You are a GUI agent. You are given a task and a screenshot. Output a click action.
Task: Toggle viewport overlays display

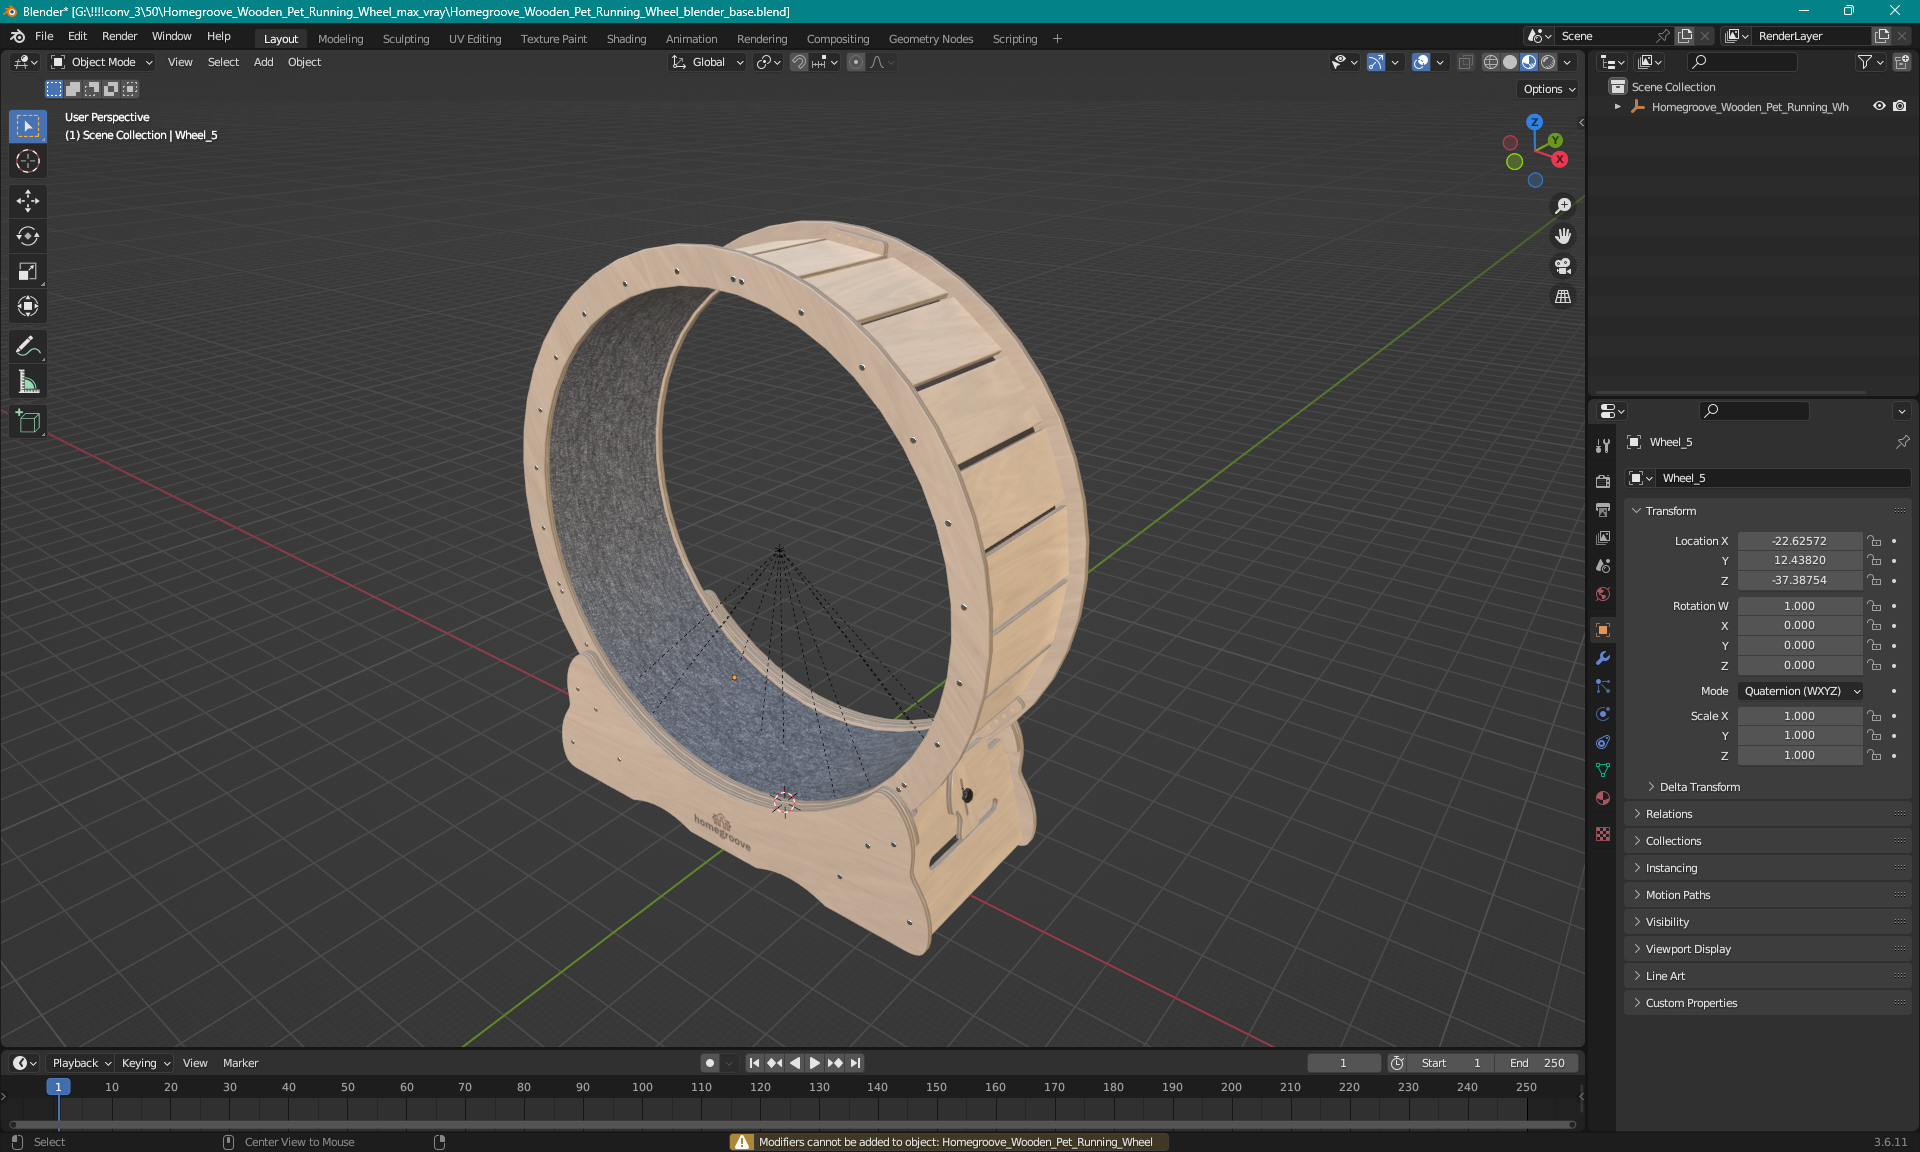[1421, 62]
